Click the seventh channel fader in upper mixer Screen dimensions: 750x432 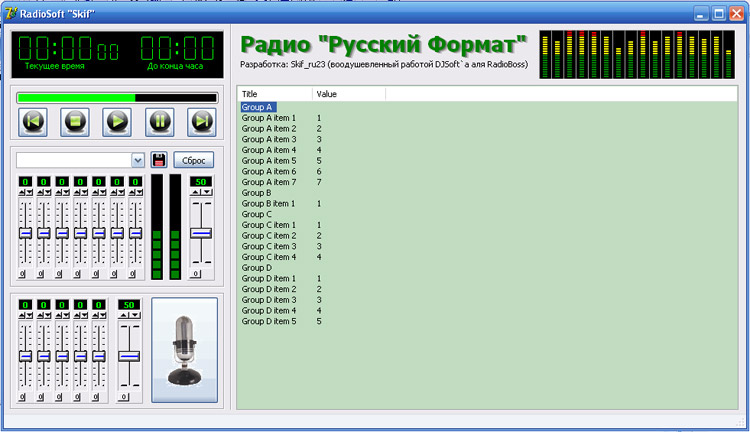coord(135,233)
